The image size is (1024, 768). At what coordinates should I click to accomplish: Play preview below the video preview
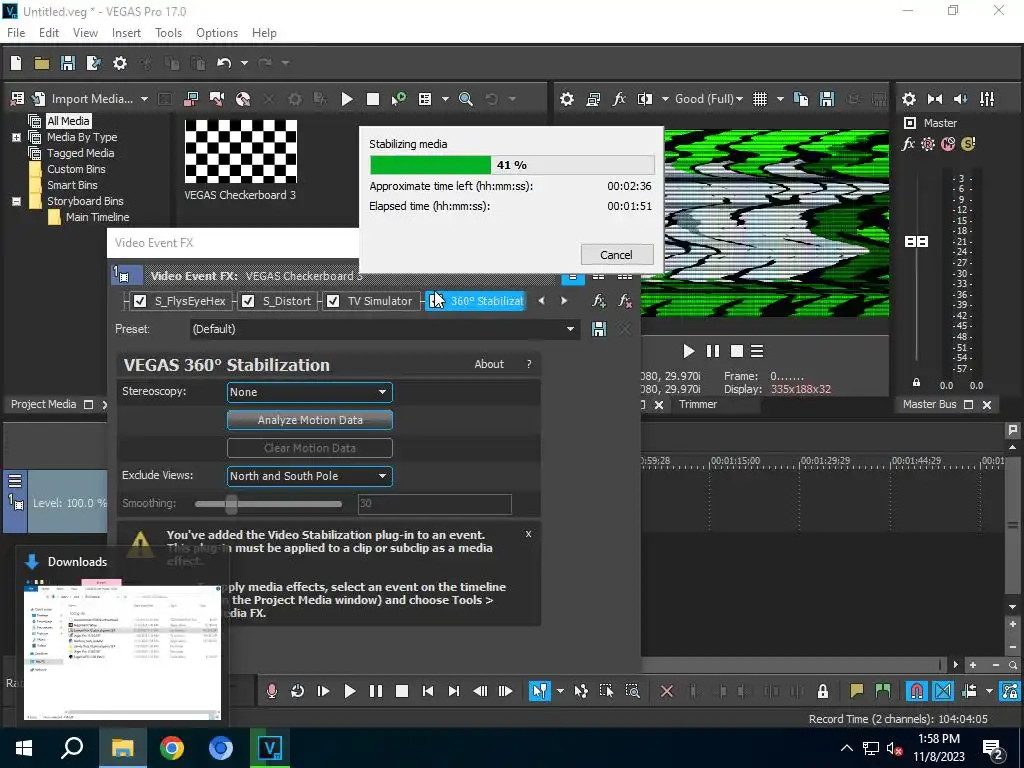pyautogui.click(x=688, y=351)
